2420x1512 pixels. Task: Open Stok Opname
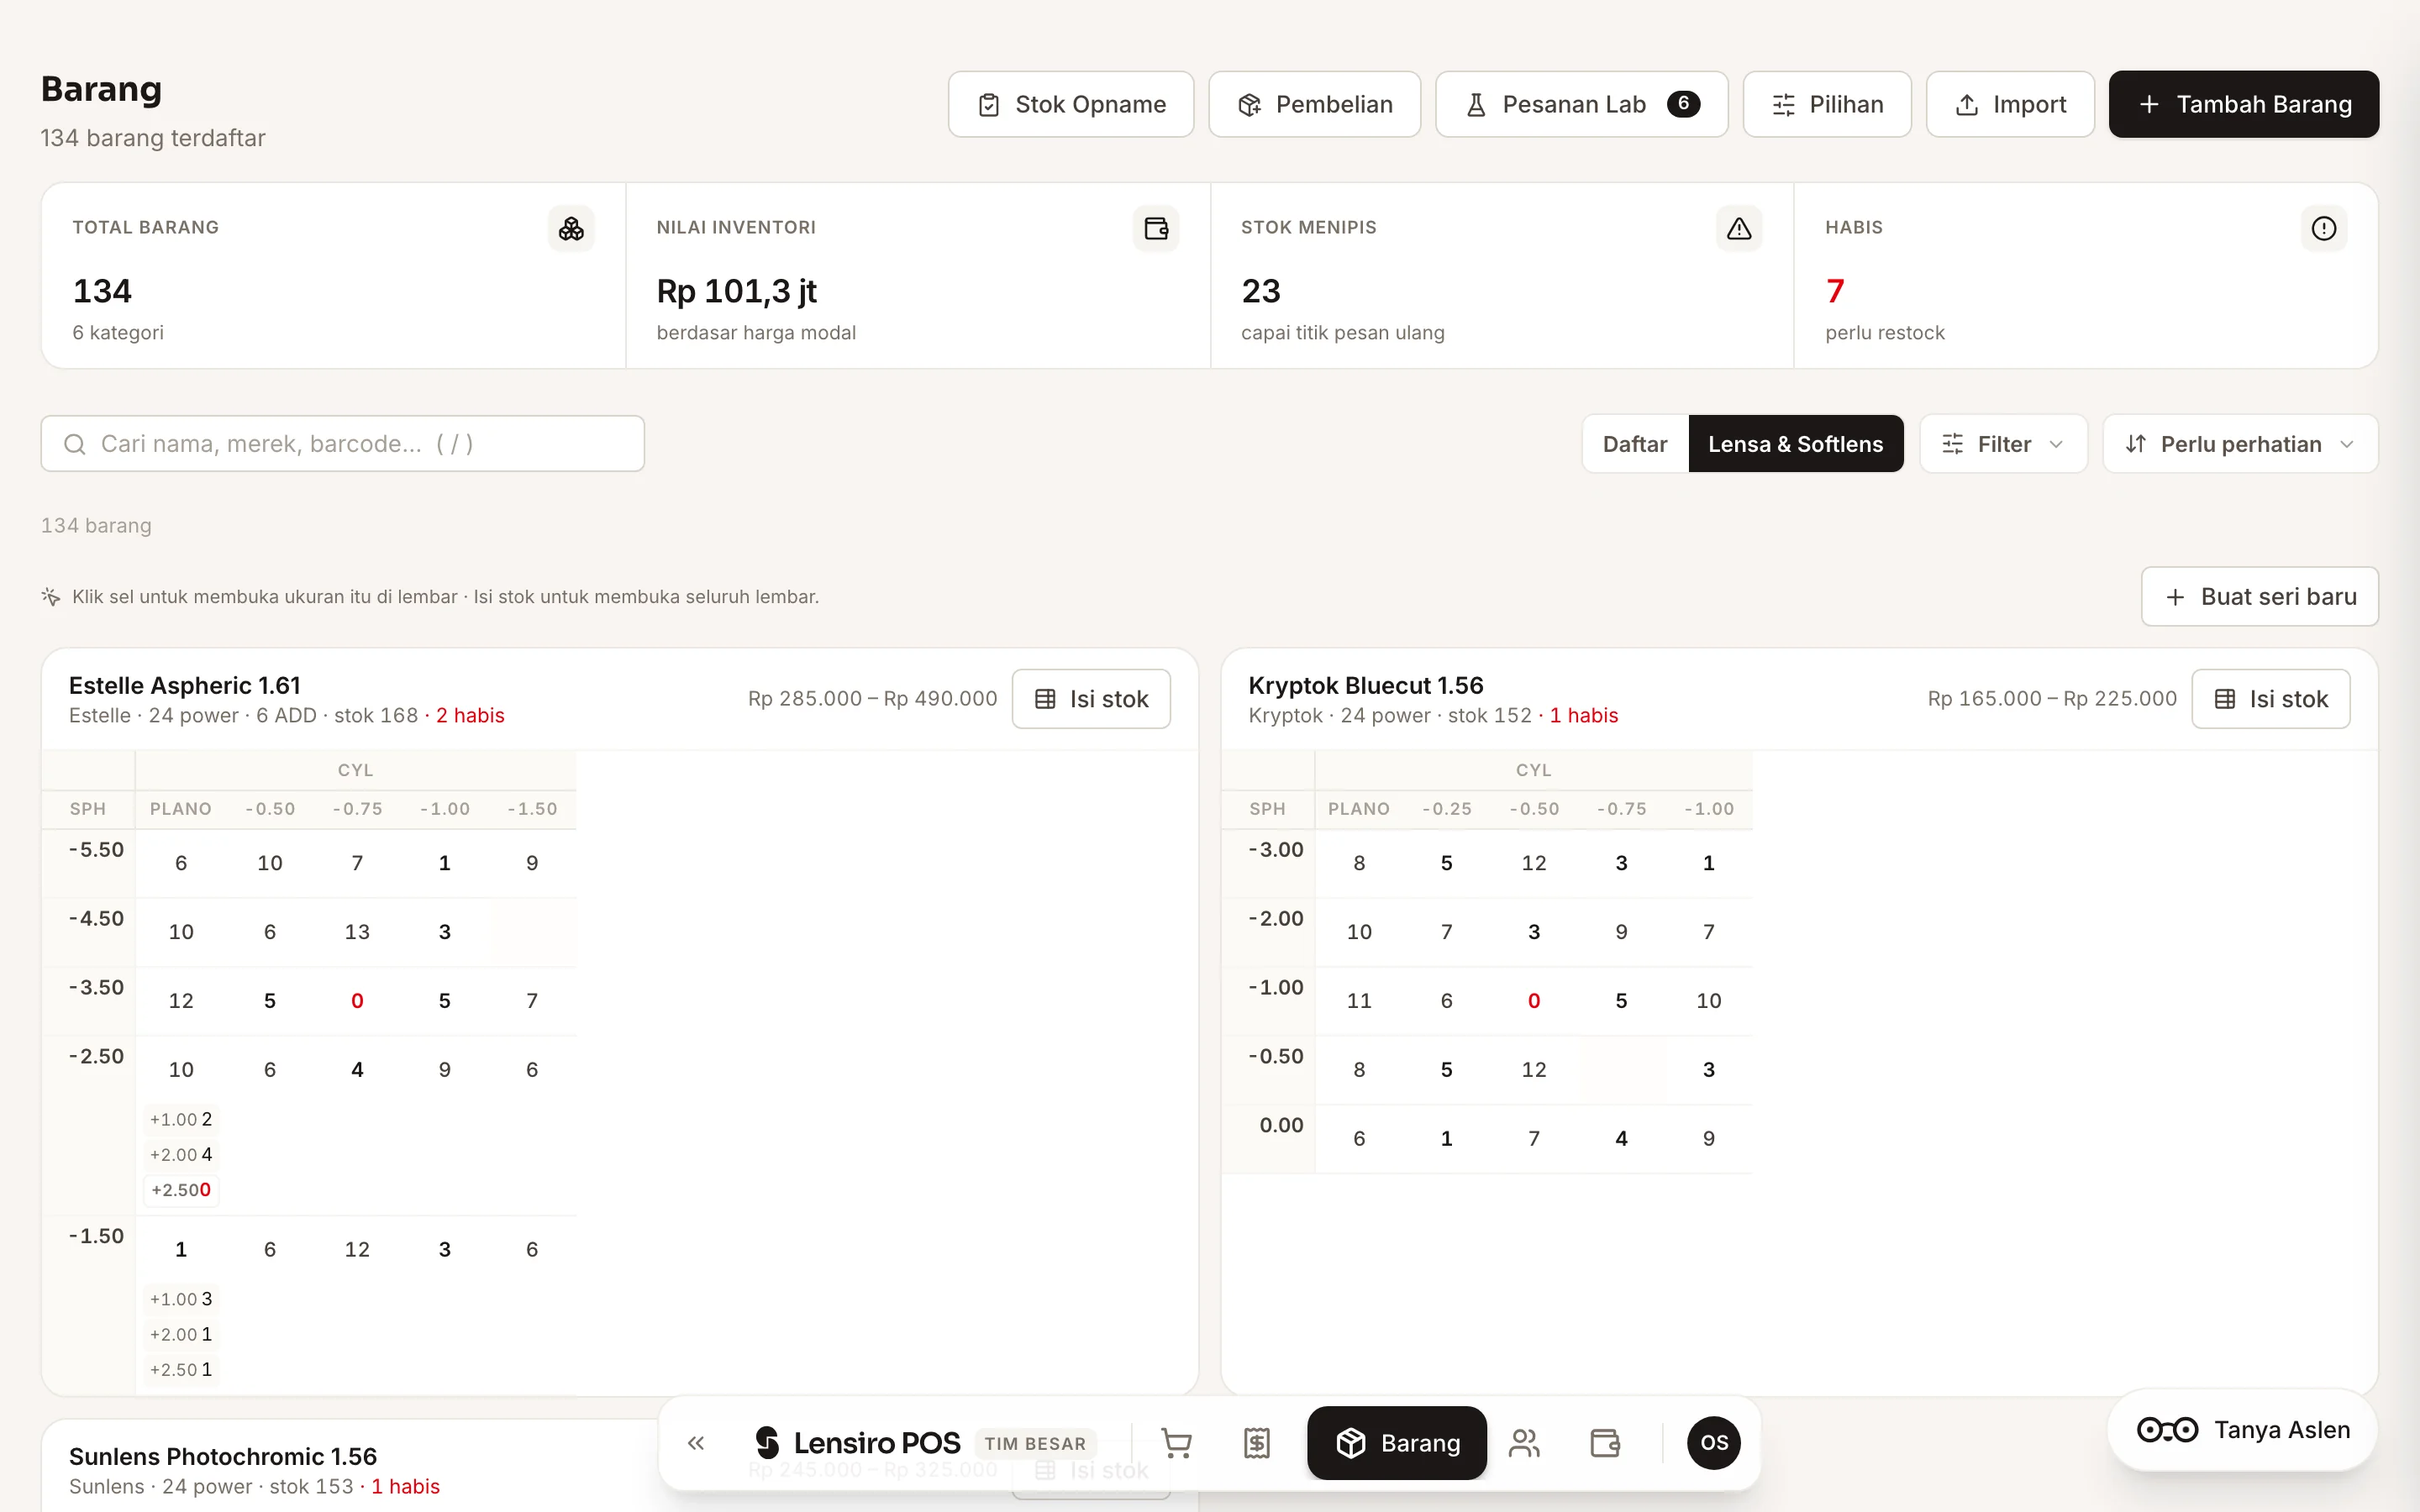pyautogui.click(x=1071, y=104)
